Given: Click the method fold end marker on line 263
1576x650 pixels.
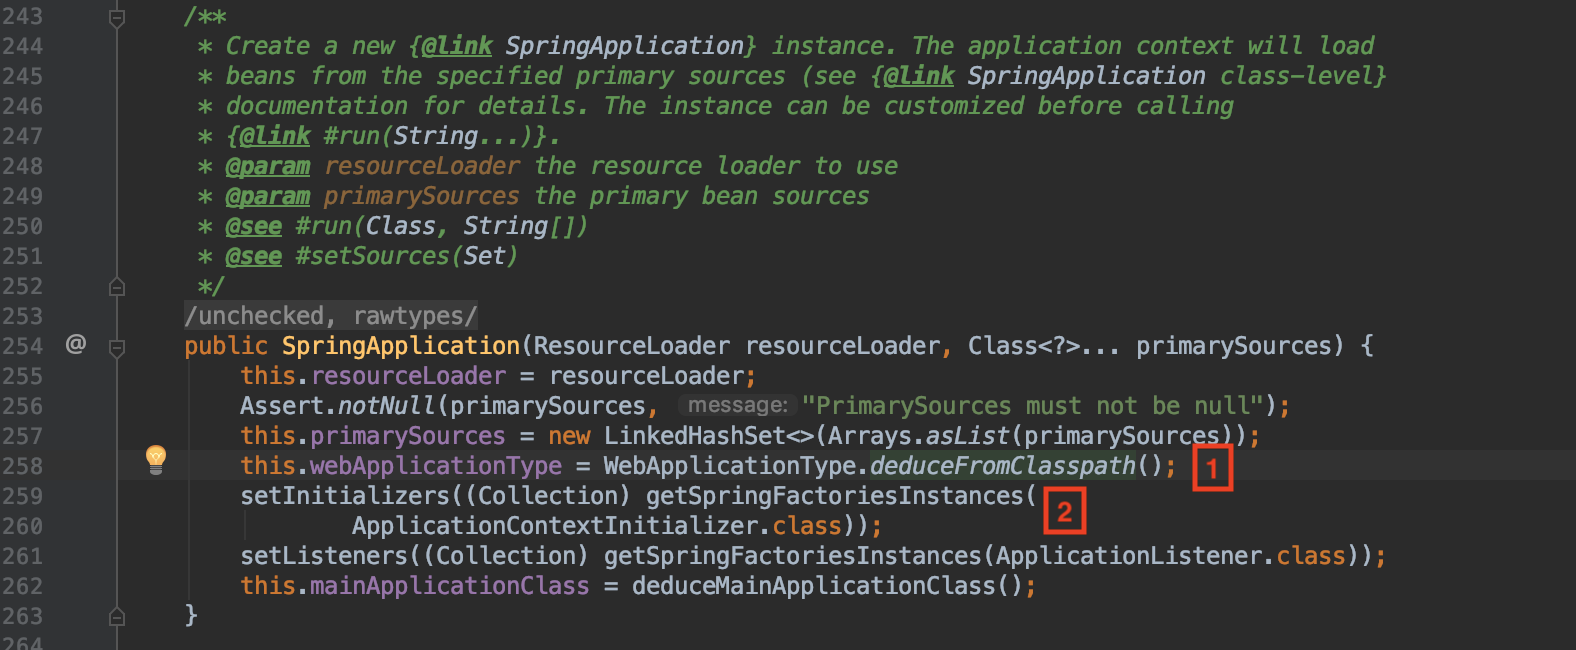Looking at the screenshot, I should coord(117,617).
